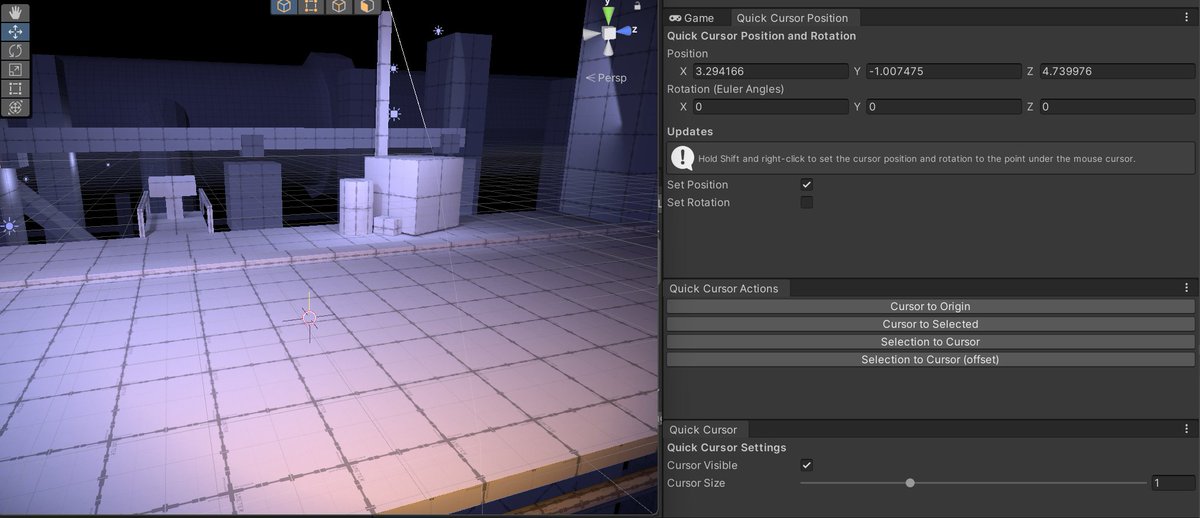Select the Quick Cursor settings tab
1200x518 pixels.
click(703, 430)
